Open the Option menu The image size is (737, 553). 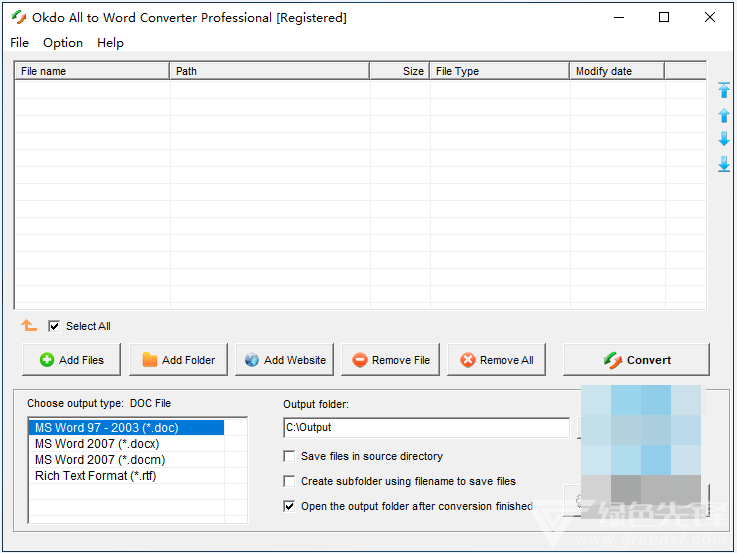click(63, 43)
